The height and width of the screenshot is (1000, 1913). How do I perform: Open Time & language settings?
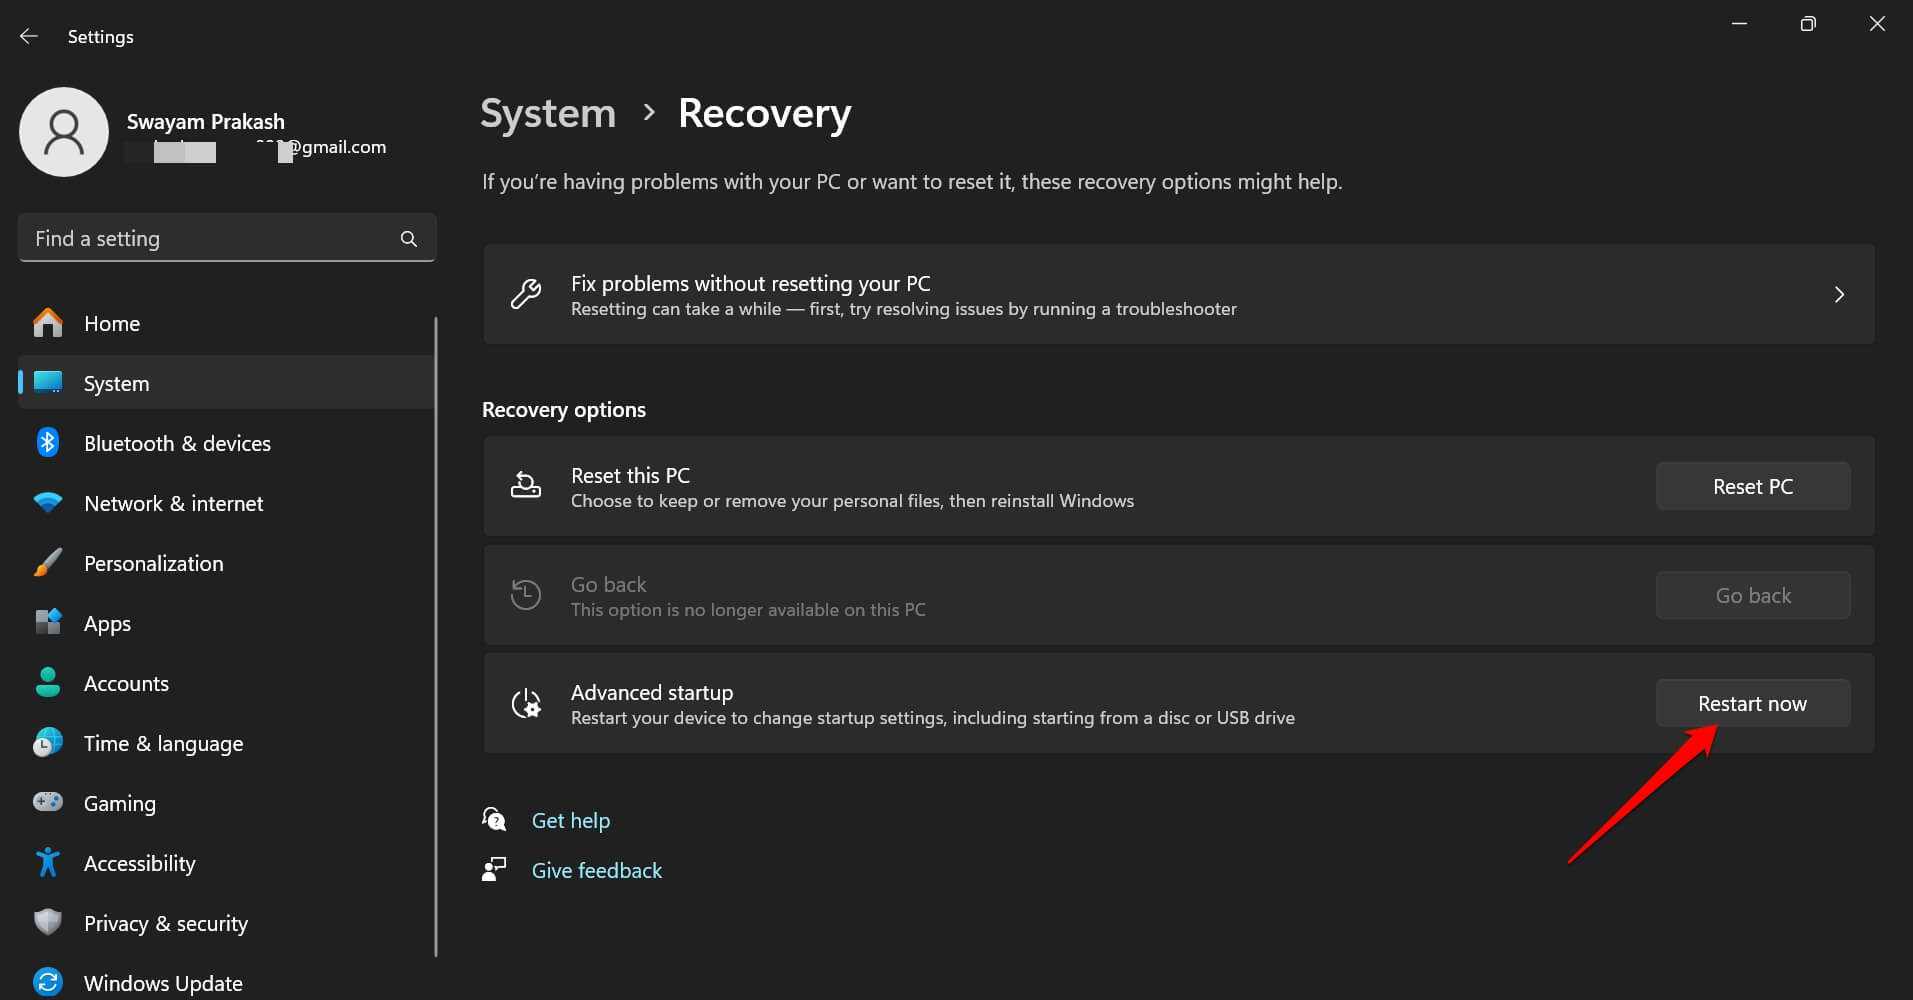227,743
